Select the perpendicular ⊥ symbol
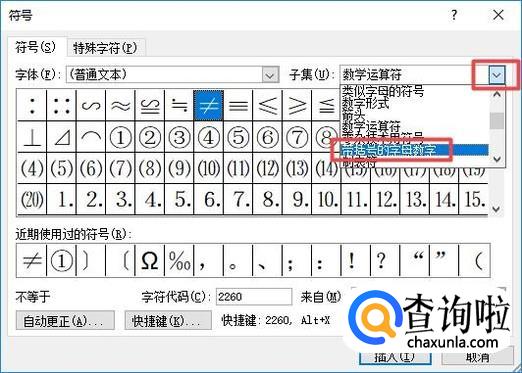522x373 pixels. coord(32,137)
